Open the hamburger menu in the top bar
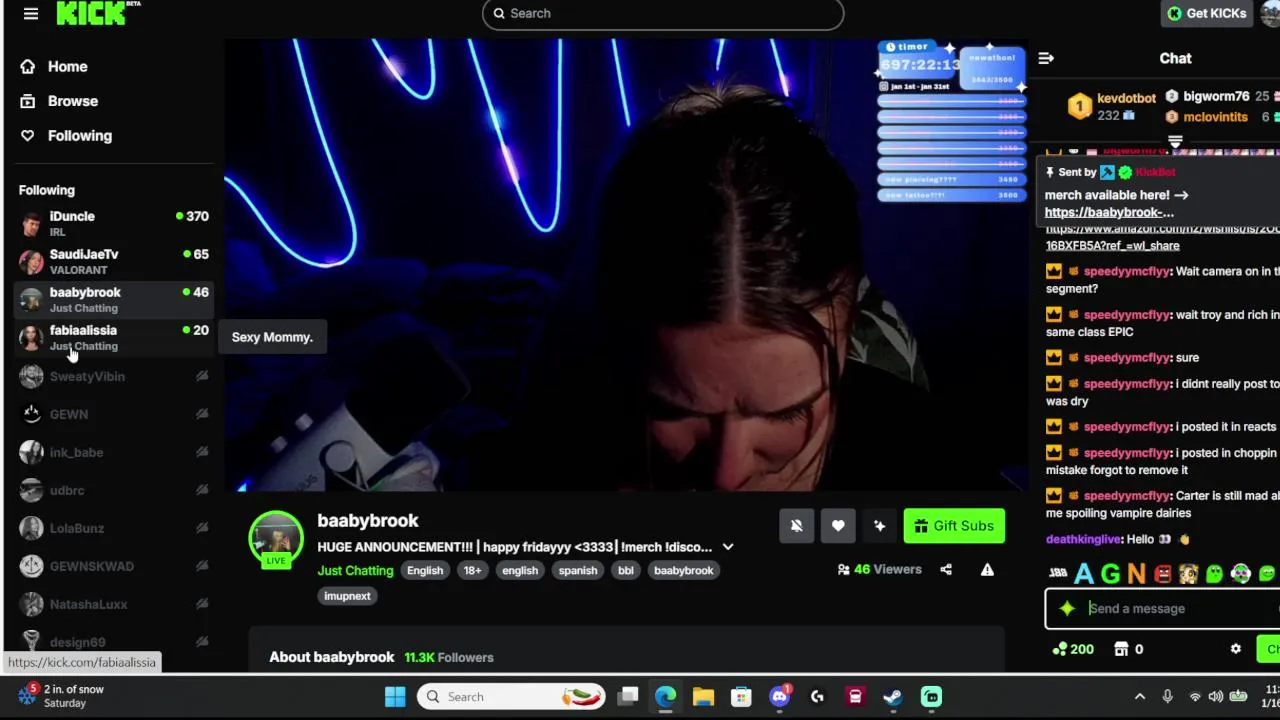1280x720 pixels. point(31,13)
